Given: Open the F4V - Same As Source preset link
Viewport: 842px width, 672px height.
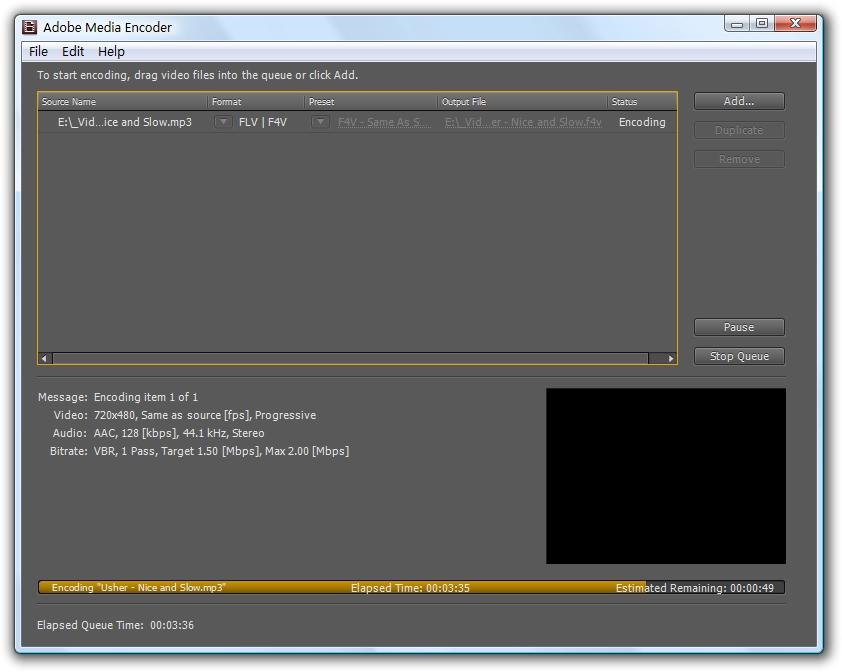Looking at the screenshot, I should [384, 122].
